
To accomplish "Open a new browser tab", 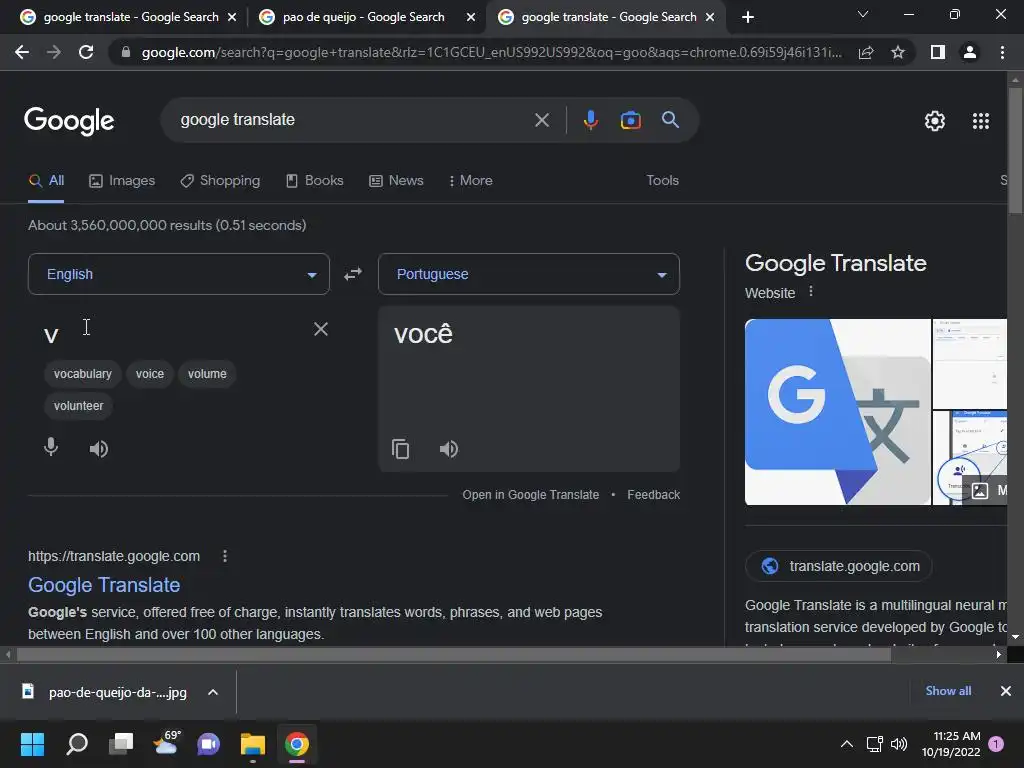I will click(x=748, y=17).
